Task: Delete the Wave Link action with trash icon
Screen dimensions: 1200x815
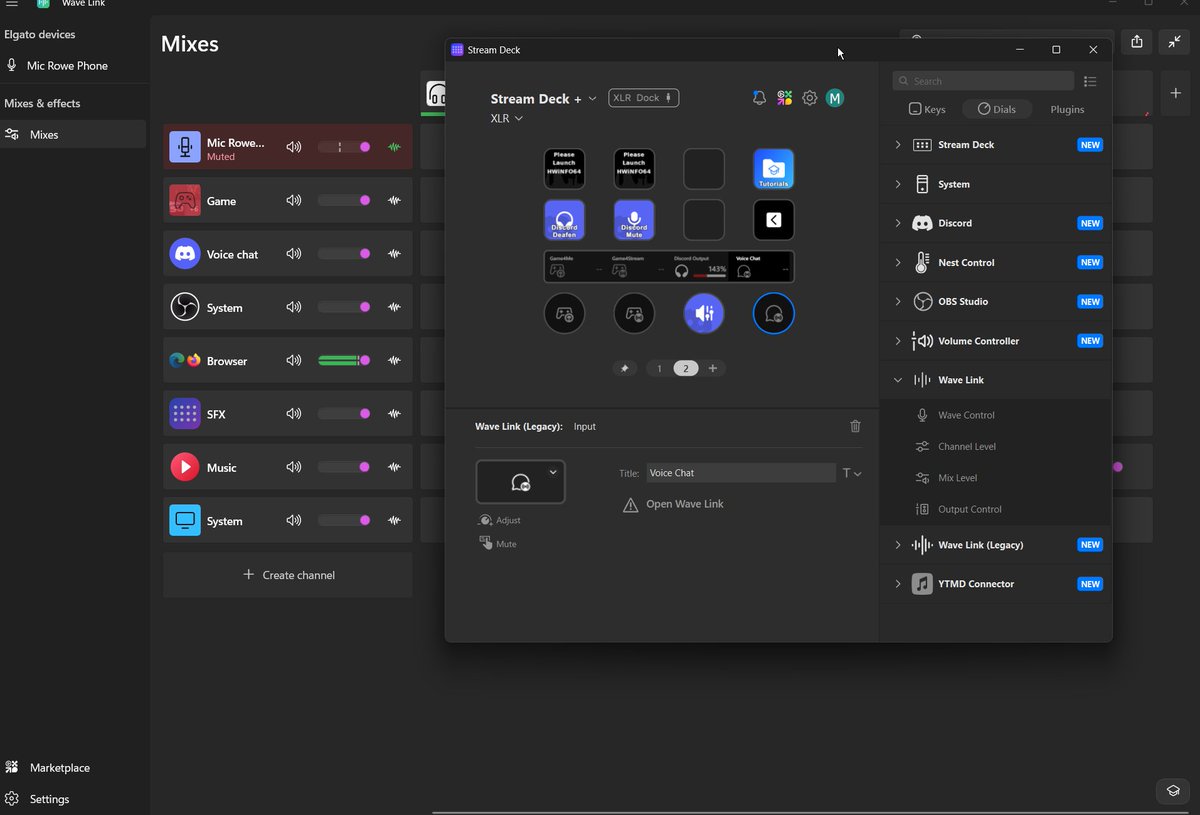Action: (x=855, y=426)
